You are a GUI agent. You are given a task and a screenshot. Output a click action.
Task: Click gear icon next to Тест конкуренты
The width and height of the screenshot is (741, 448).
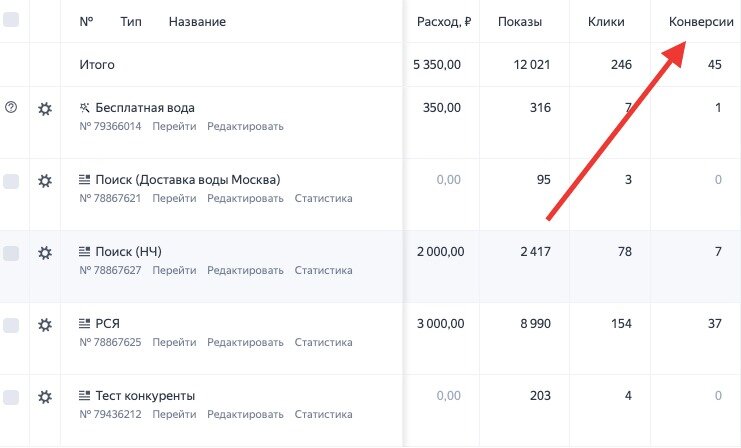[x=44, y=397]
